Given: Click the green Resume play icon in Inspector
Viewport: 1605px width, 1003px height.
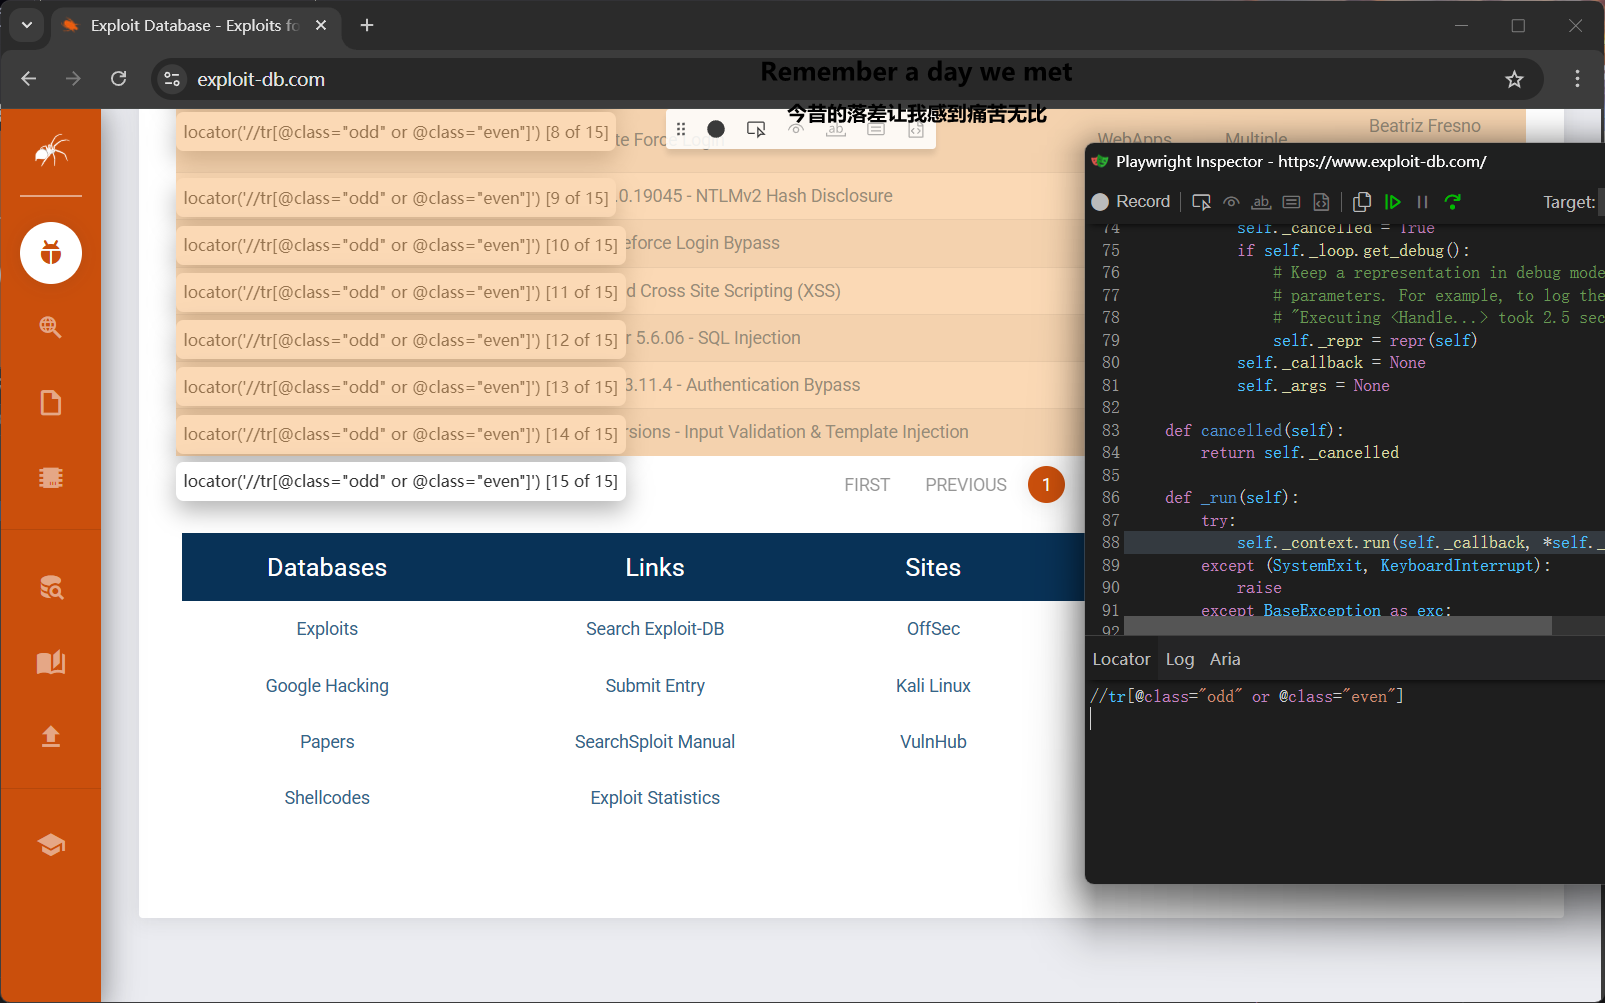Looking at the screenshot, I should (x=1392, y=202).
